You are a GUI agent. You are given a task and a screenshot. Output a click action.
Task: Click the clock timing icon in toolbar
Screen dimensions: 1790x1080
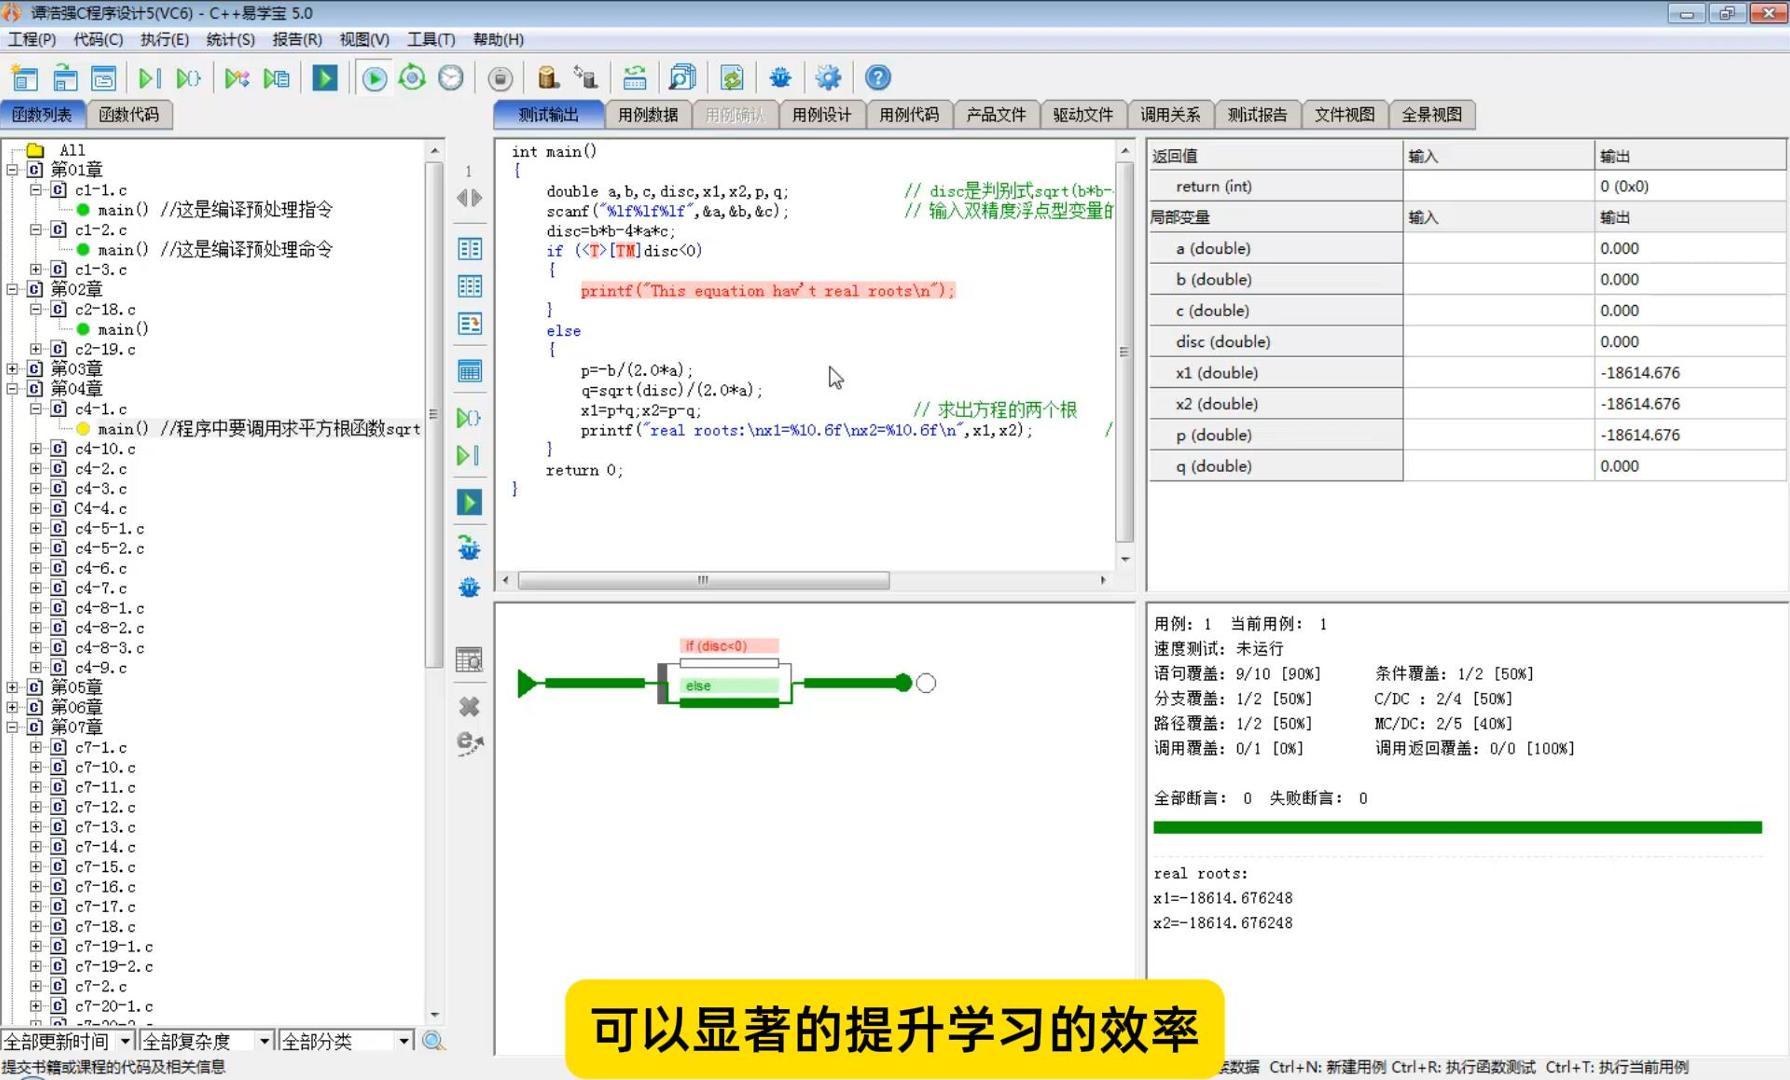(451, 77)
